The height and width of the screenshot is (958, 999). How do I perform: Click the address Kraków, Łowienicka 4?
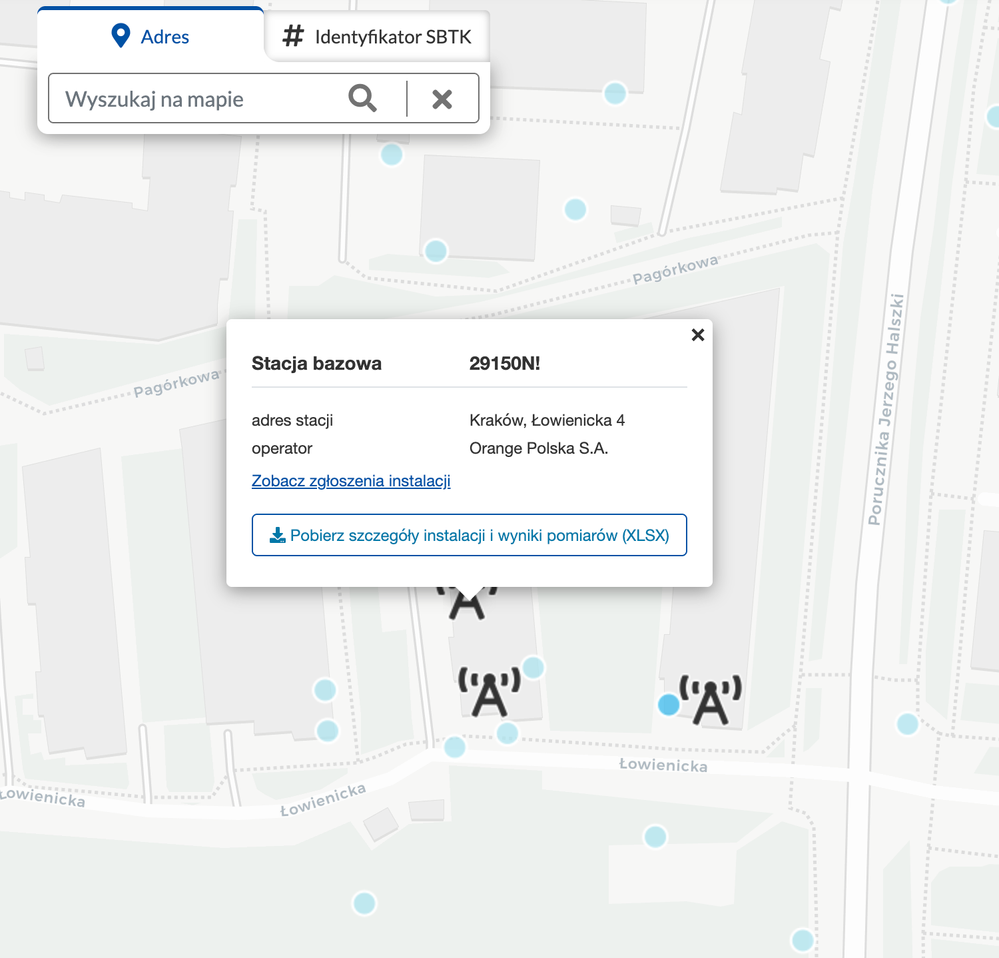pyautogui.click(x=547, y=420)
